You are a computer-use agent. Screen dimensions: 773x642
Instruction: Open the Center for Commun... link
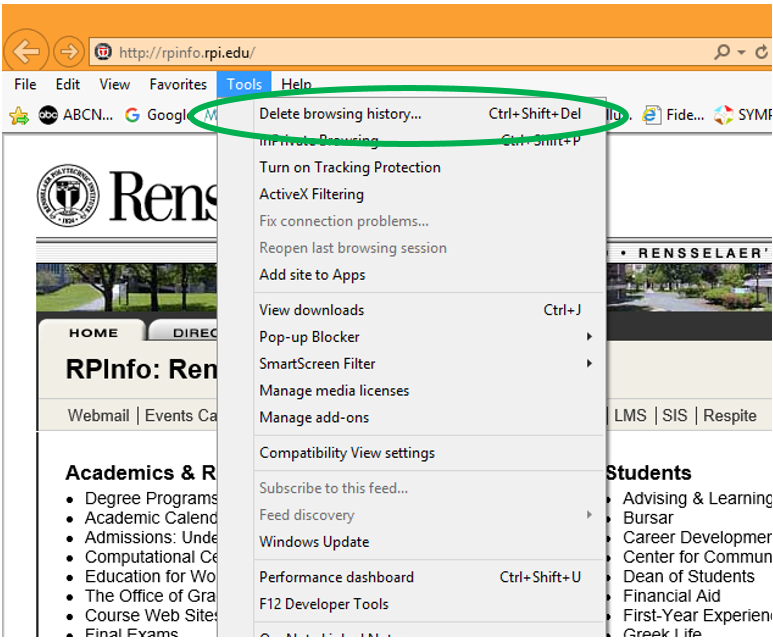(697, 557)
